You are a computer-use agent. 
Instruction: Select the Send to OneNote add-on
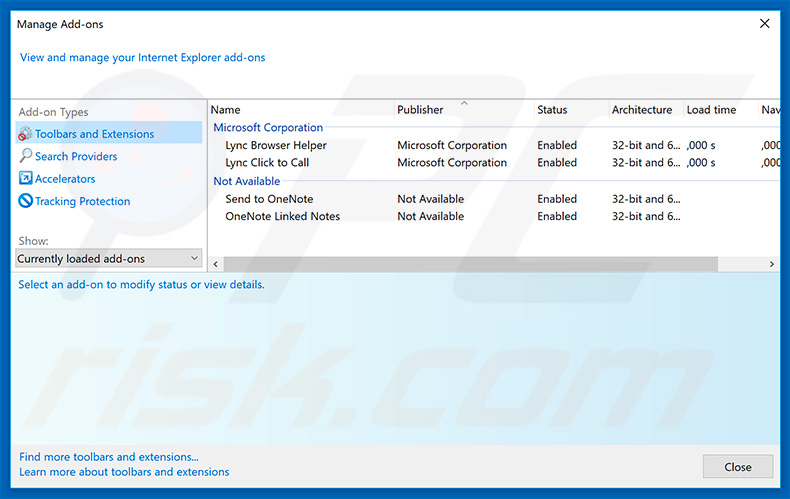(x=269, y=199)
